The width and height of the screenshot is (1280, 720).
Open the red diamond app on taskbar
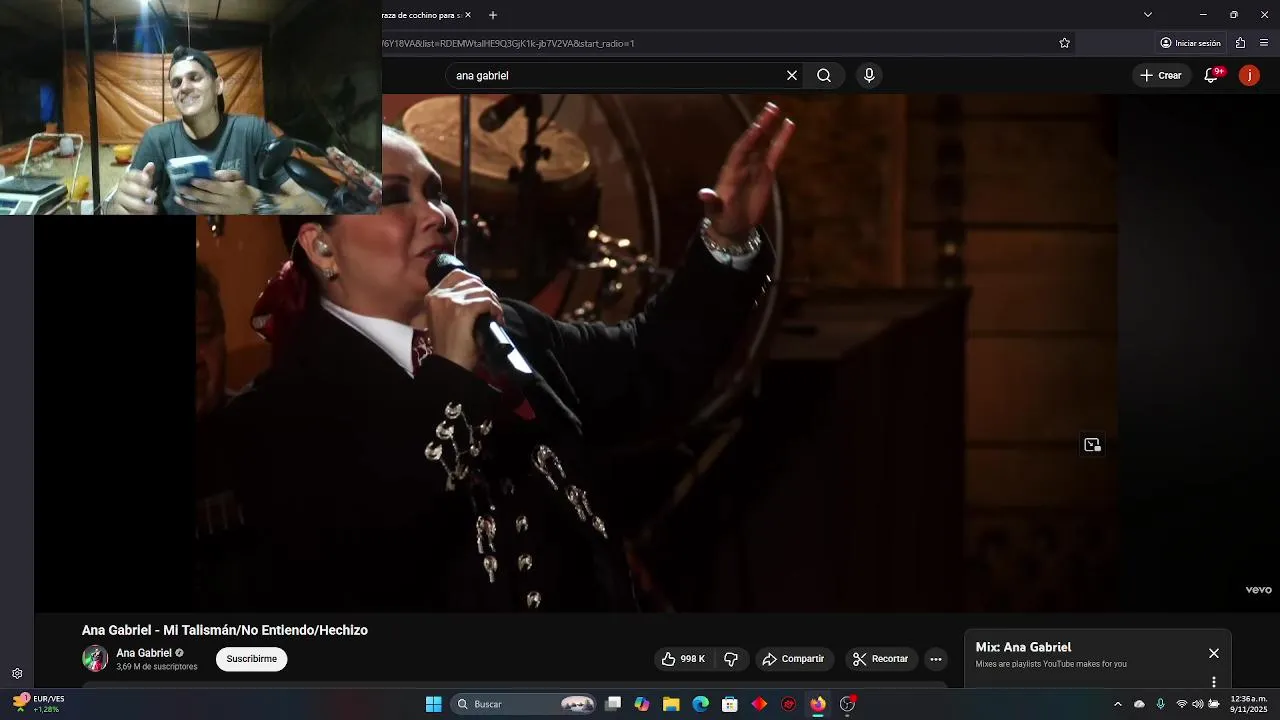759,704
